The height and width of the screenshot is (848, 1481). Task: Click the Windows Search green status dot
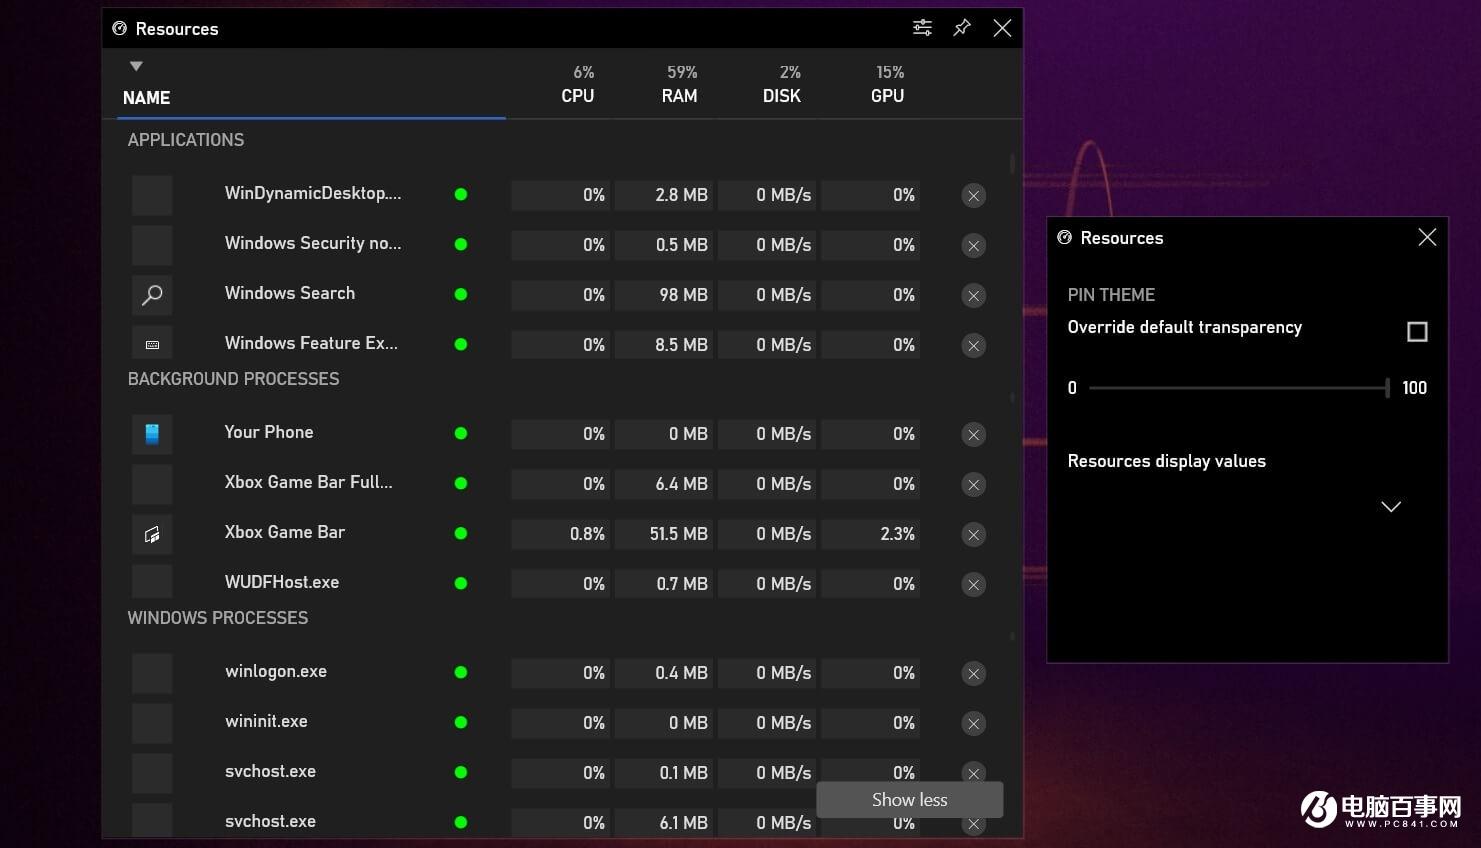(461, 294)
